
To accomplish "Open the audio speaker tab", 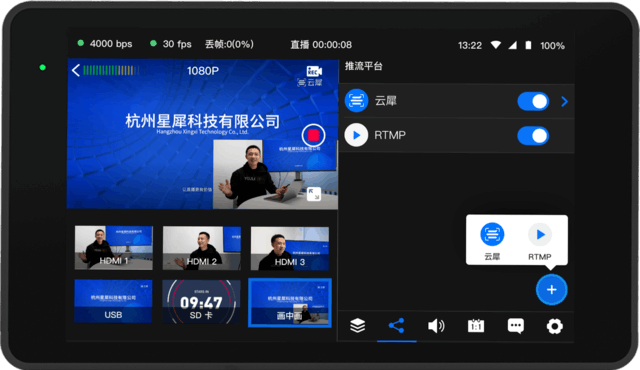I will [436, 326].
